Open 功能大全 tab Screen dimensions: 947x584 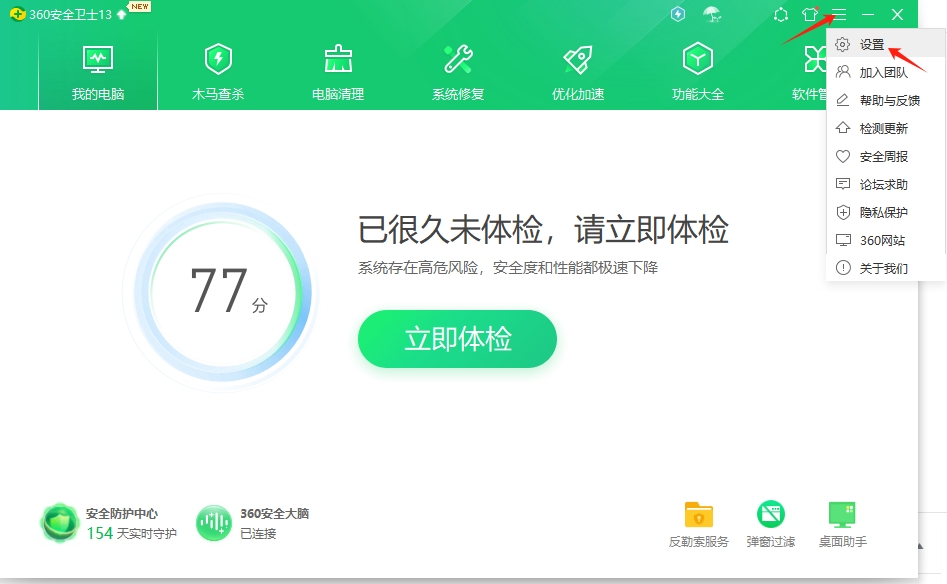click(x=698, y=73)
